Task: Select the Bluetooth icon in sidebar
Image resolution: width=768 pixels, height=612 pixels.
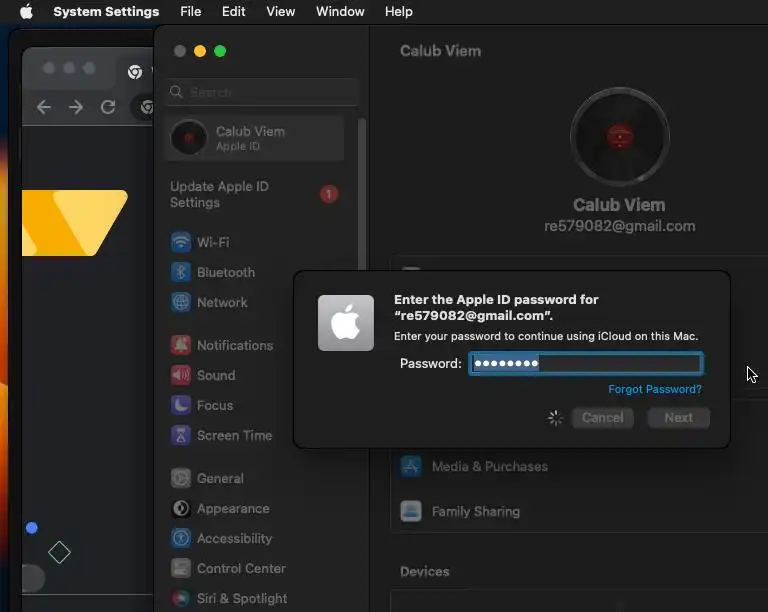Action: [x=181, y=272]
